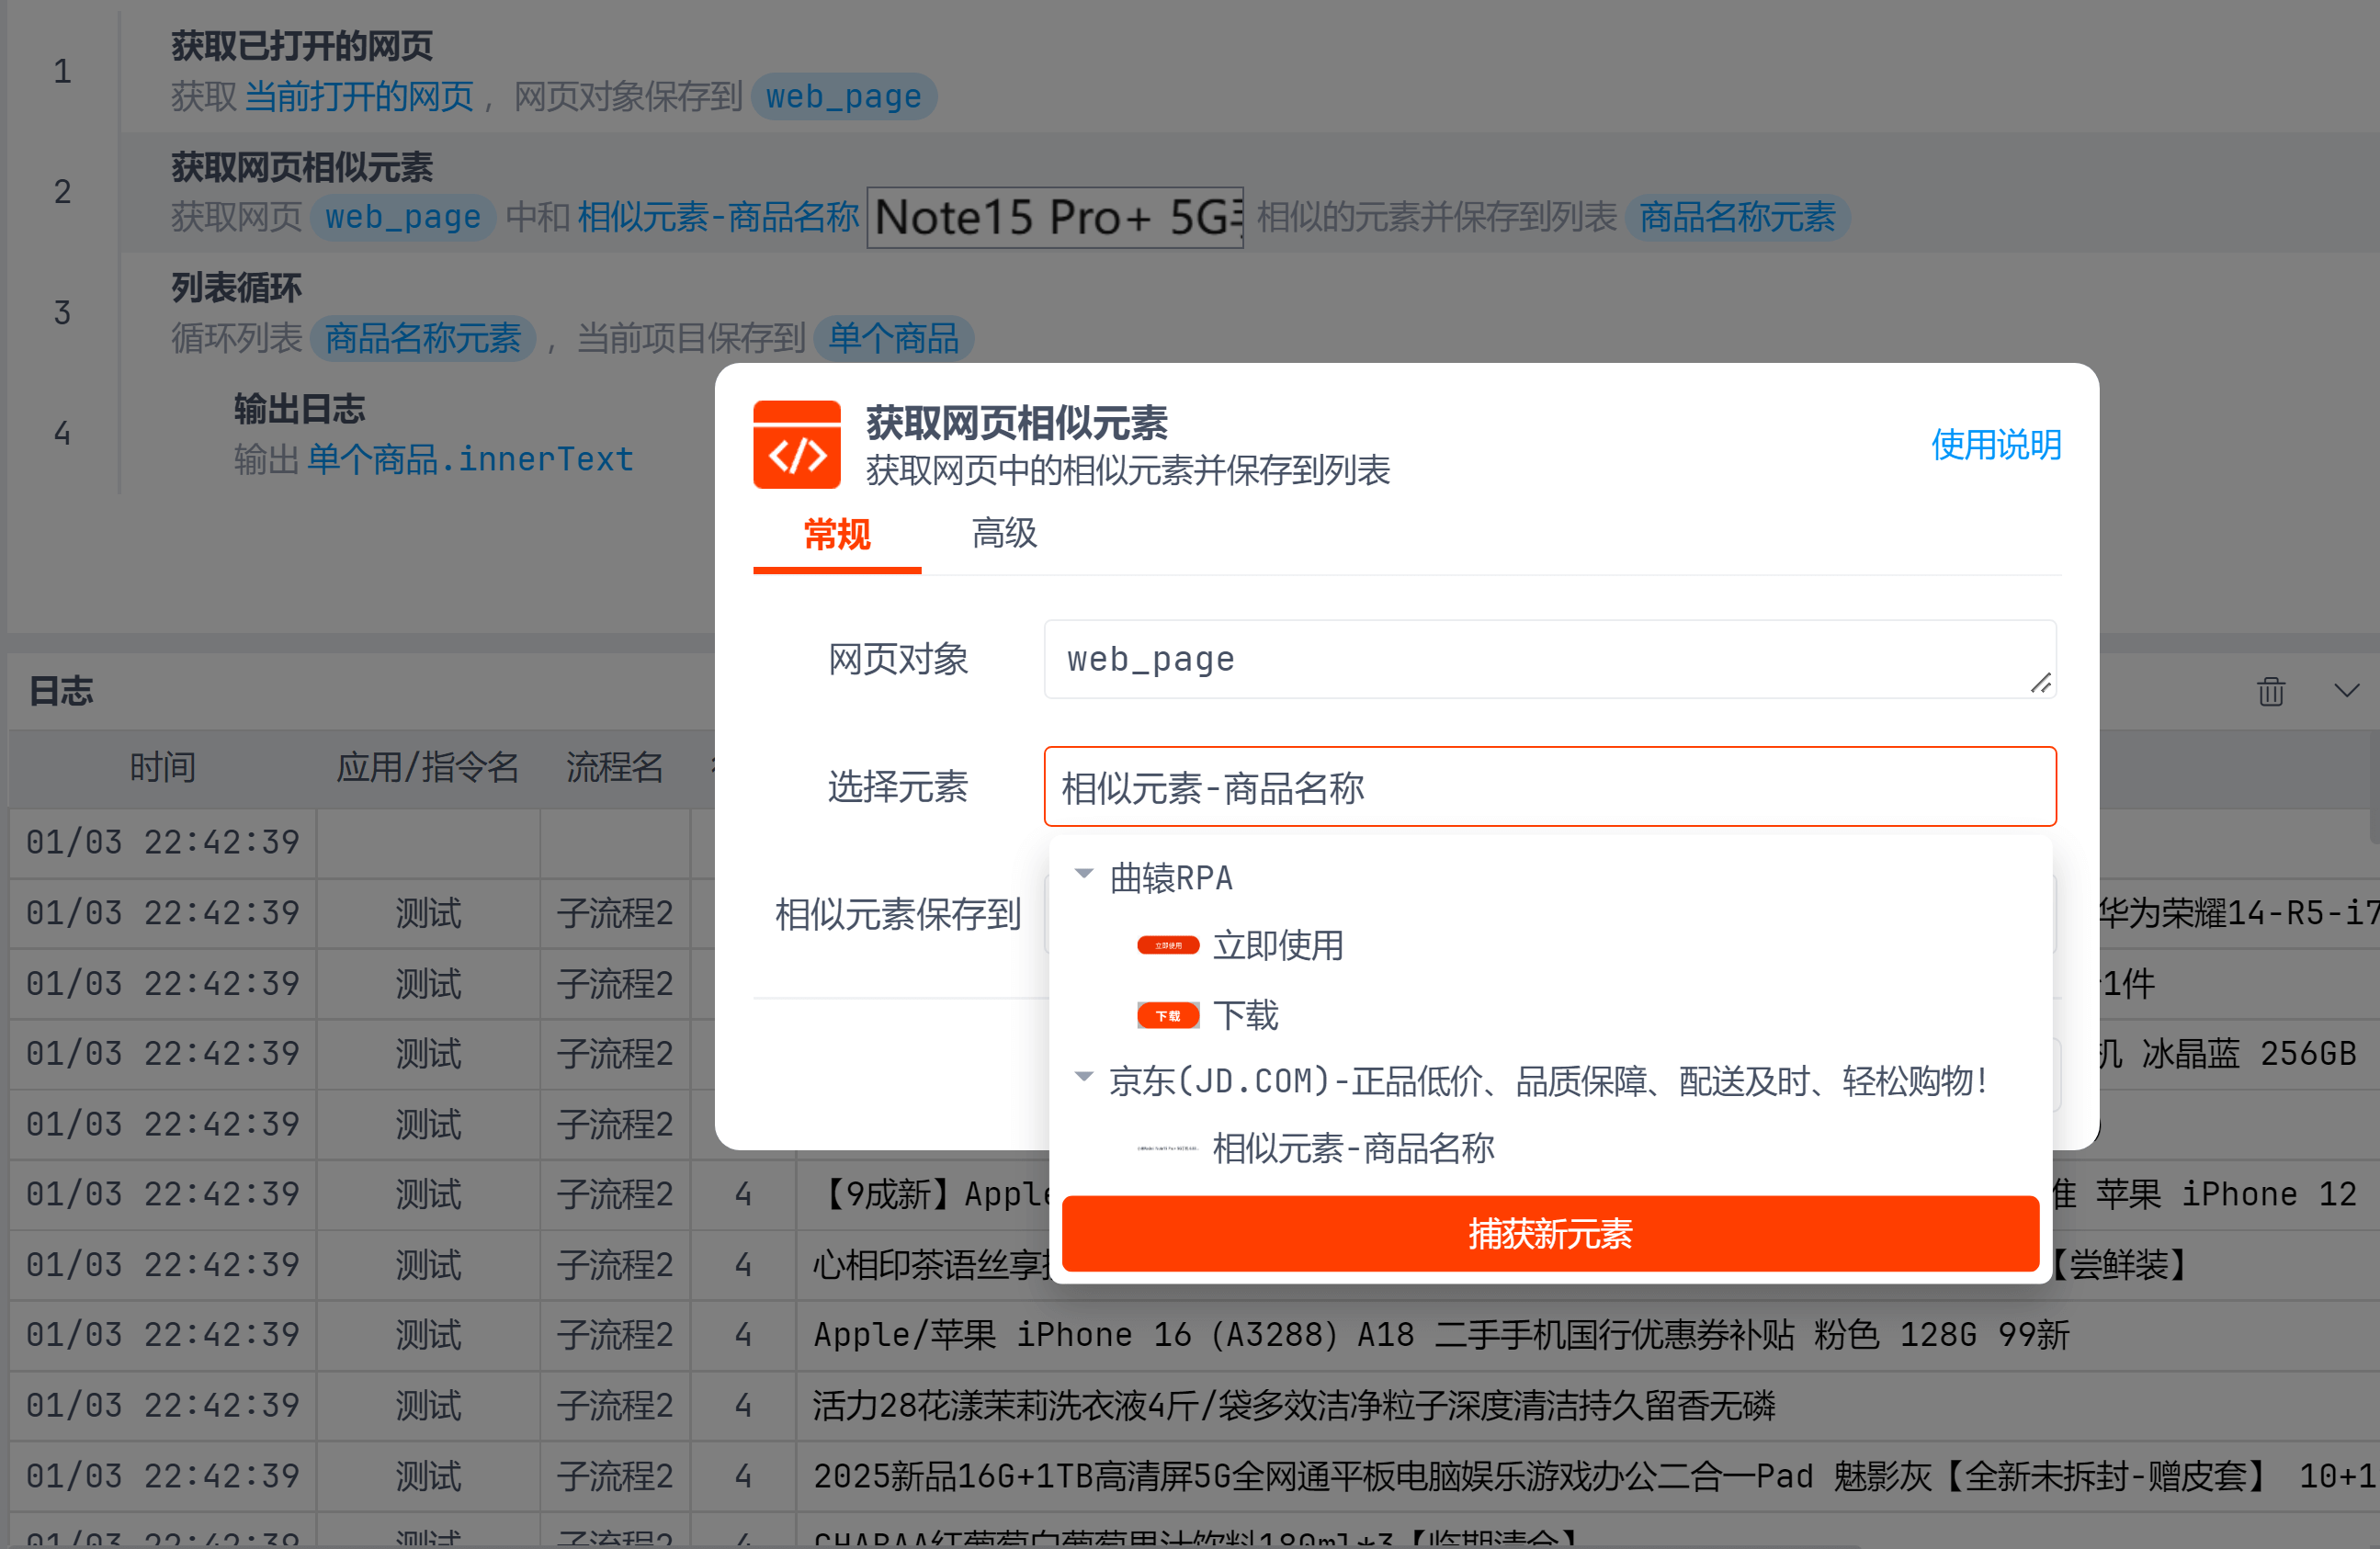Click the resize handle in web_page field
2380x1549 pixels.
point(2040,683)
